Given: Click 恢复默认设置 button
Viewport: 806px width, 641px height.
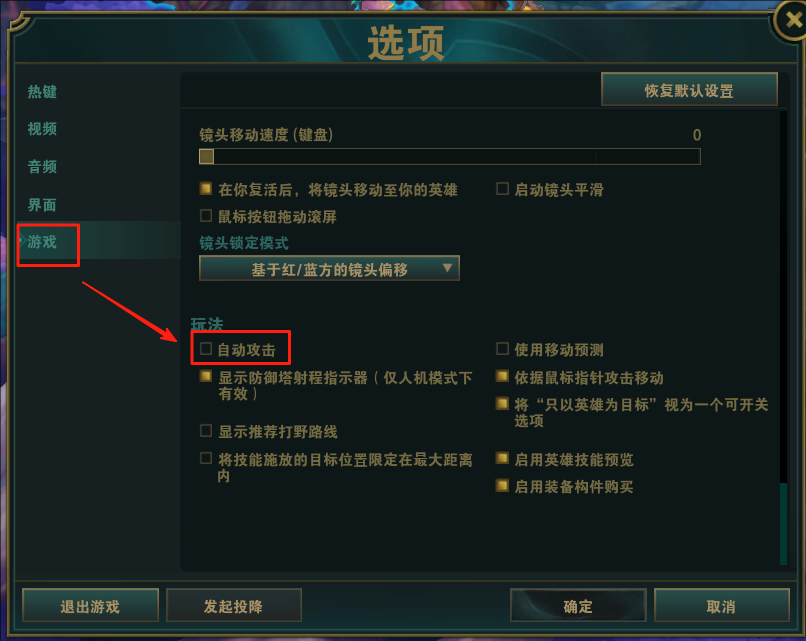Looking at the screenshot, I should (x=689, y=89).
